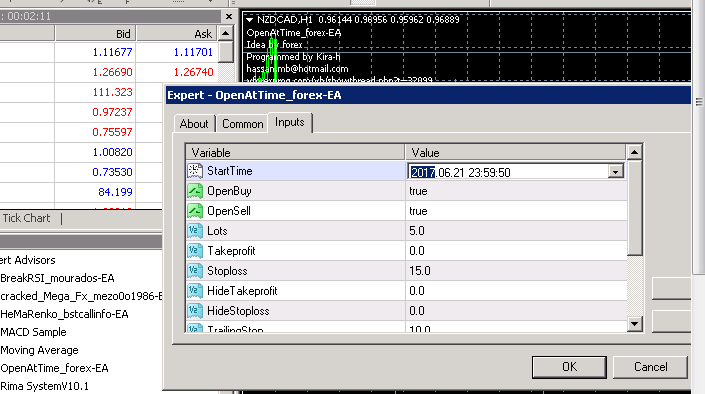Click bid price 1.00820
Viewport: 705px width, 394px height.
(x=112, y=152)
